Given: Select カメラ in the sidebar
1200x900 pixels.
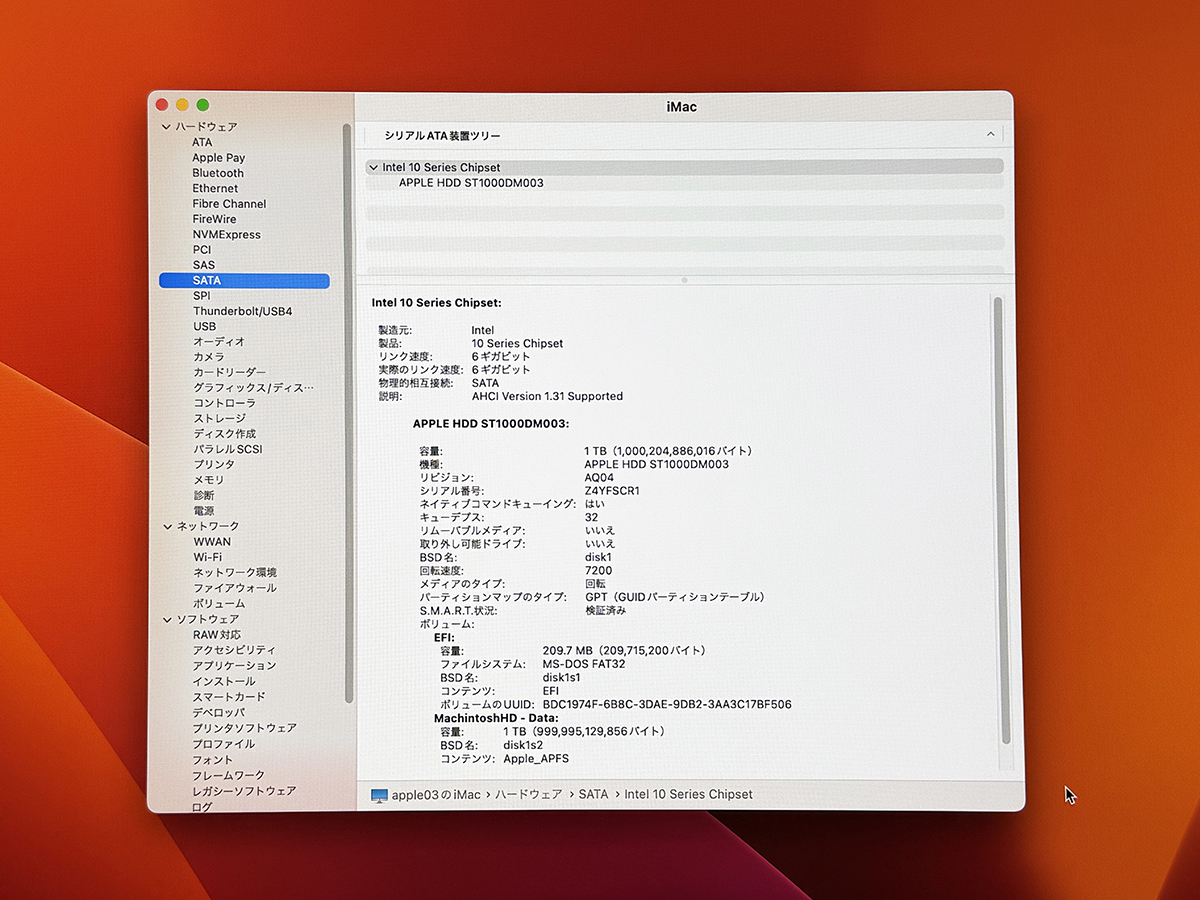Looking at the screenshot, I should [x=208, y=357].
